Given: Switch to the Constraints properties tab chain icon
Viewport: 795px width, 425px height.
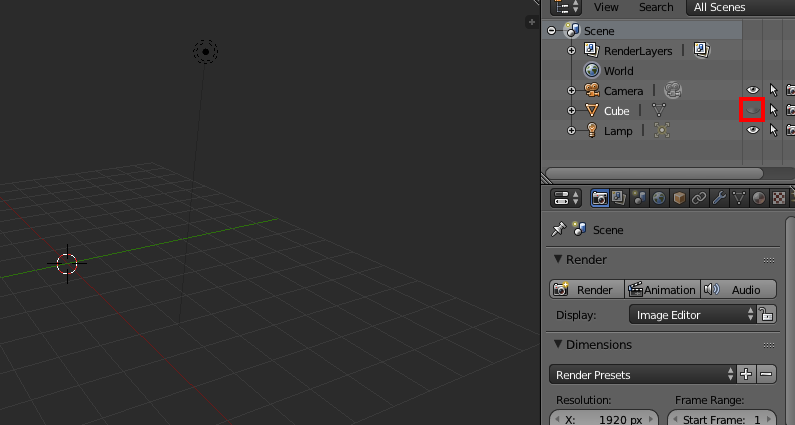Looking at the screenshot, I should point(699,198).
